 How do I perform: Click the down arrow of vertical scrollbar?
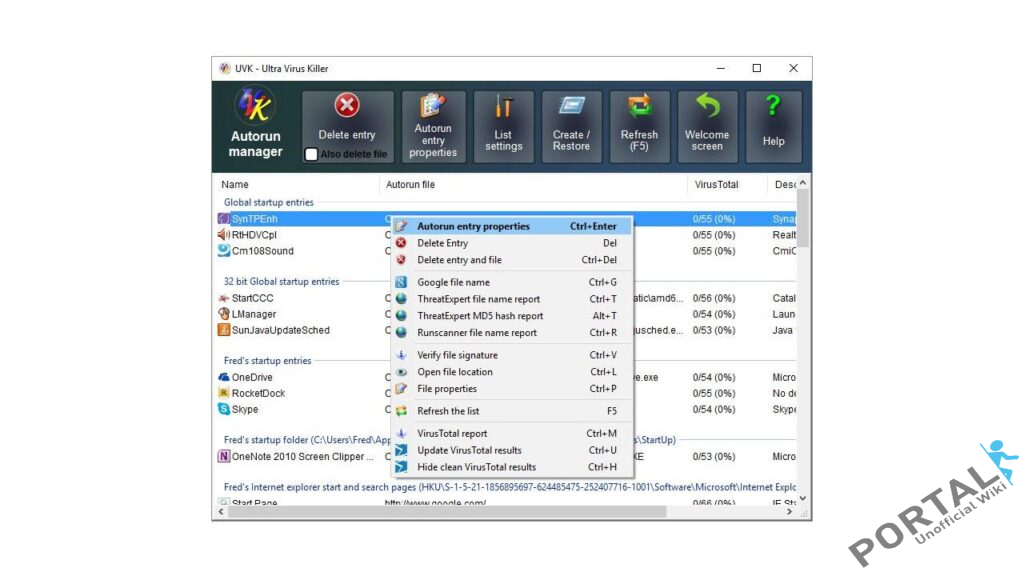click(x=803, y=498)
